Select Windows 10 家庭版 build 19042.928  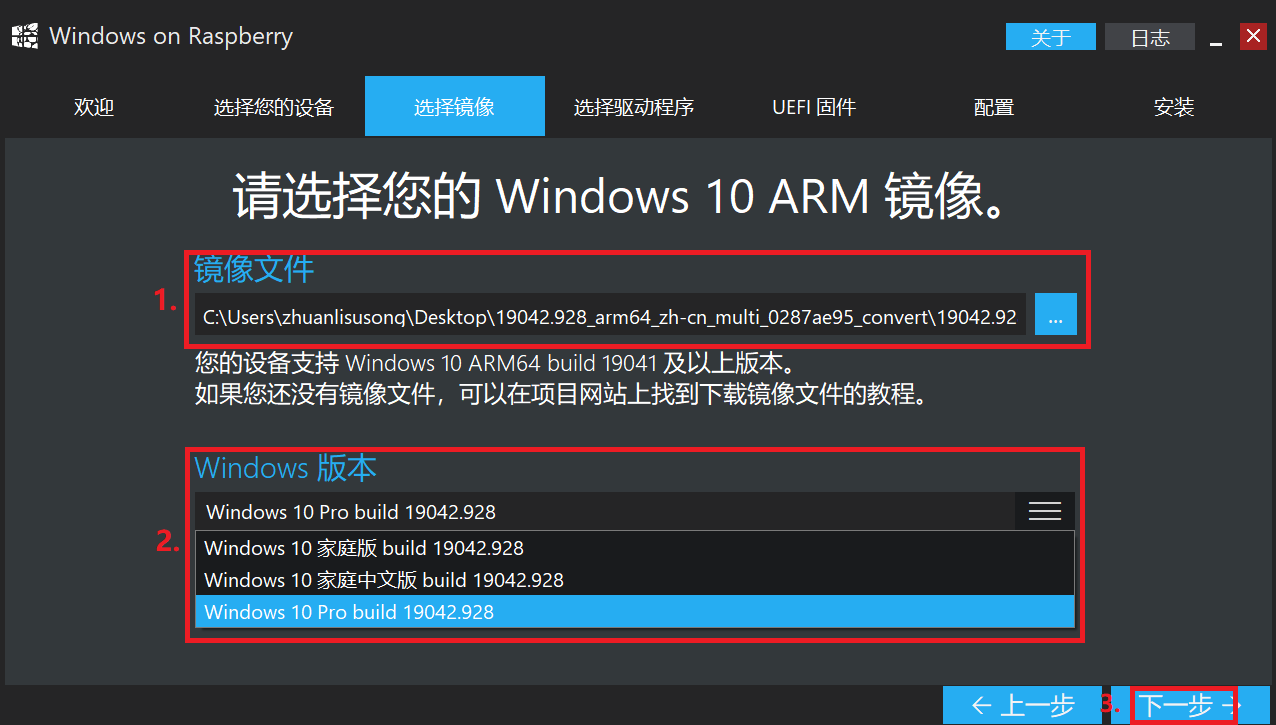point(635,548)
